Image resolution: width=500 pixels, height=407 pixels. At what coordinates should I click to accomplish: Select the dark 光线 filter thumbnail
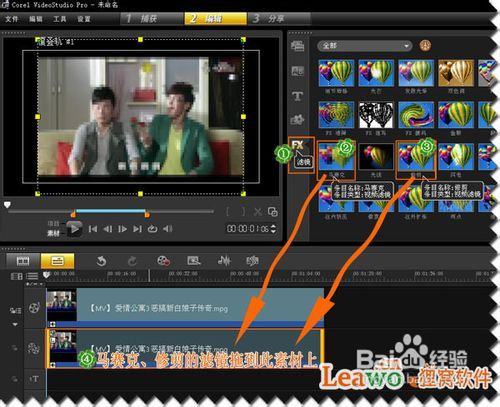tap(376, 157)
